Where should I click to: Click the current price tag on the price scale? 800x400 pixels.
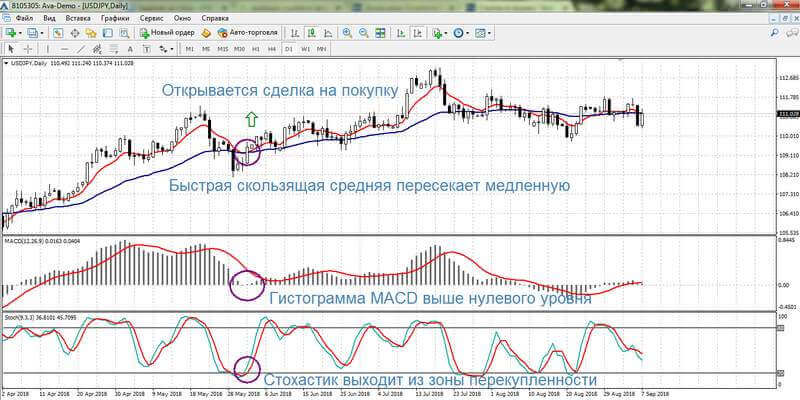786,114
